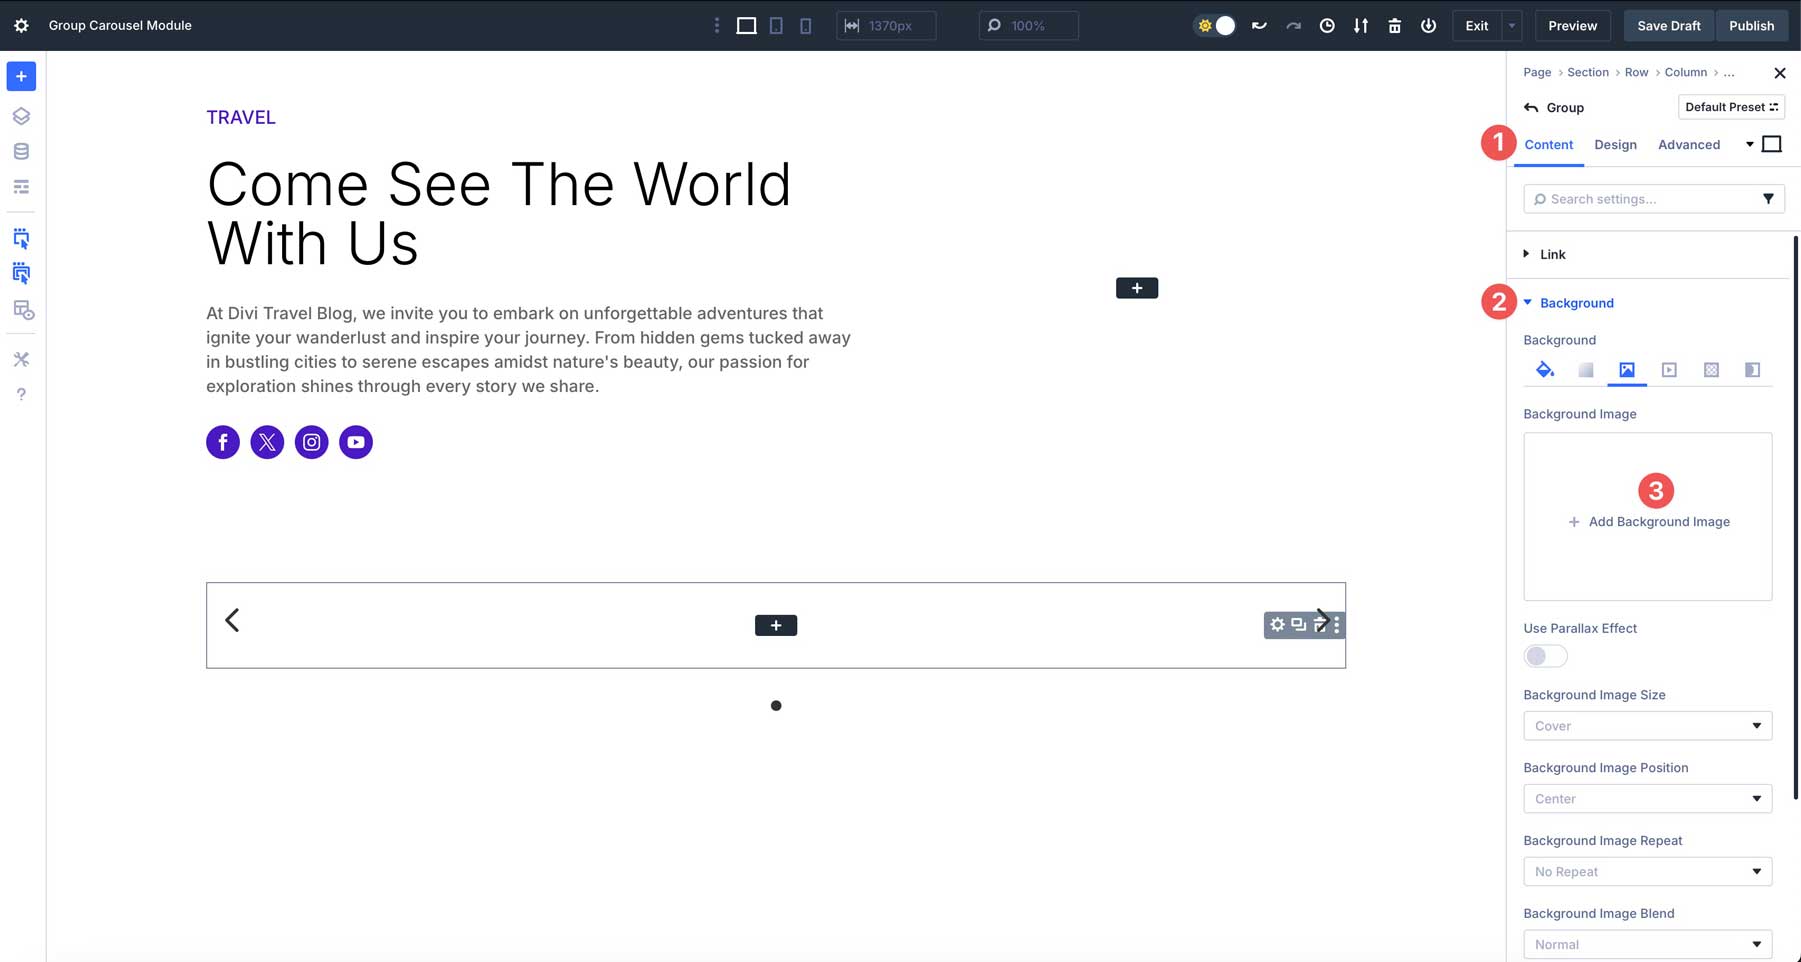Viewport: 1801px width, 962px height.
Task: Select the tablet preview icon
Action: (776, 25)
